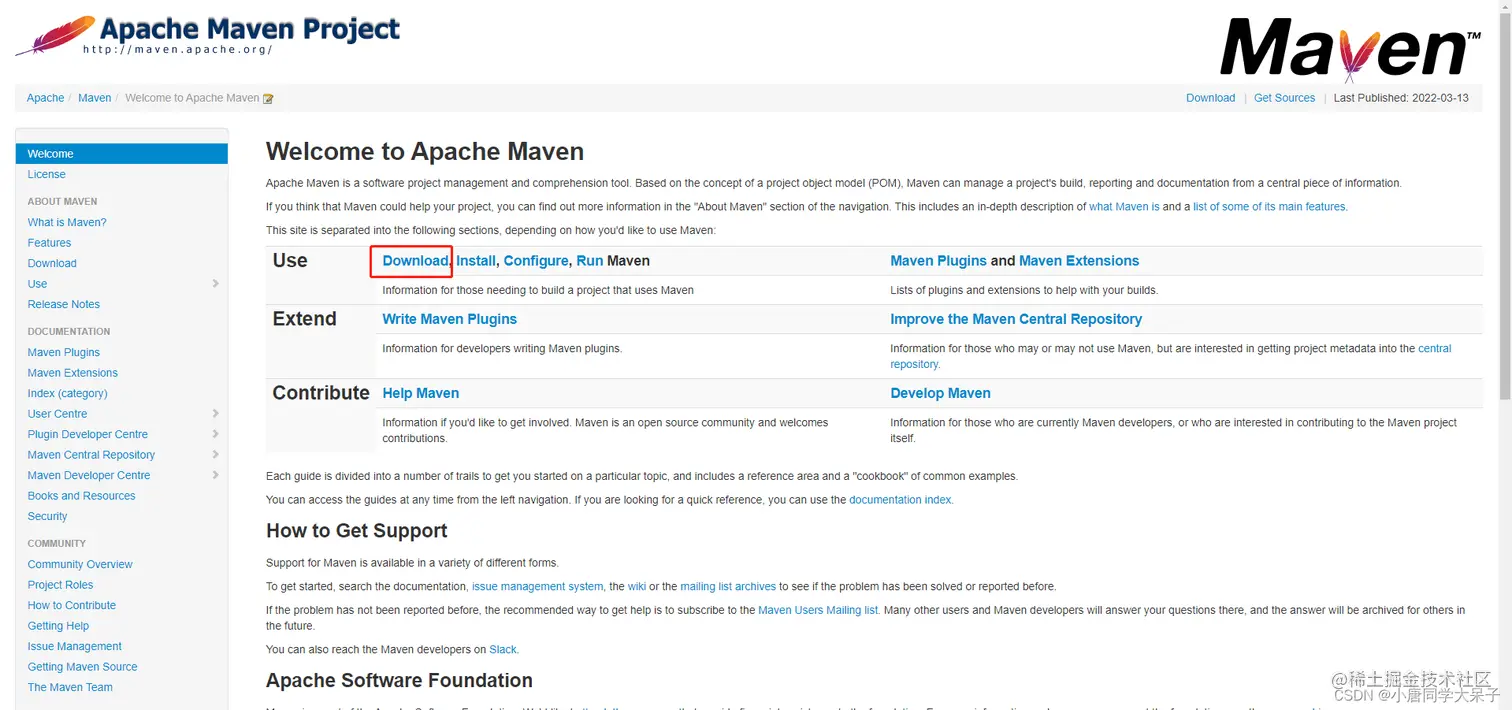This screenshot has width=1512, height=710.
Task: Open the Maven Extensions heading link in the Use row
Action: pyautogui.click(x=1079, y=261)
